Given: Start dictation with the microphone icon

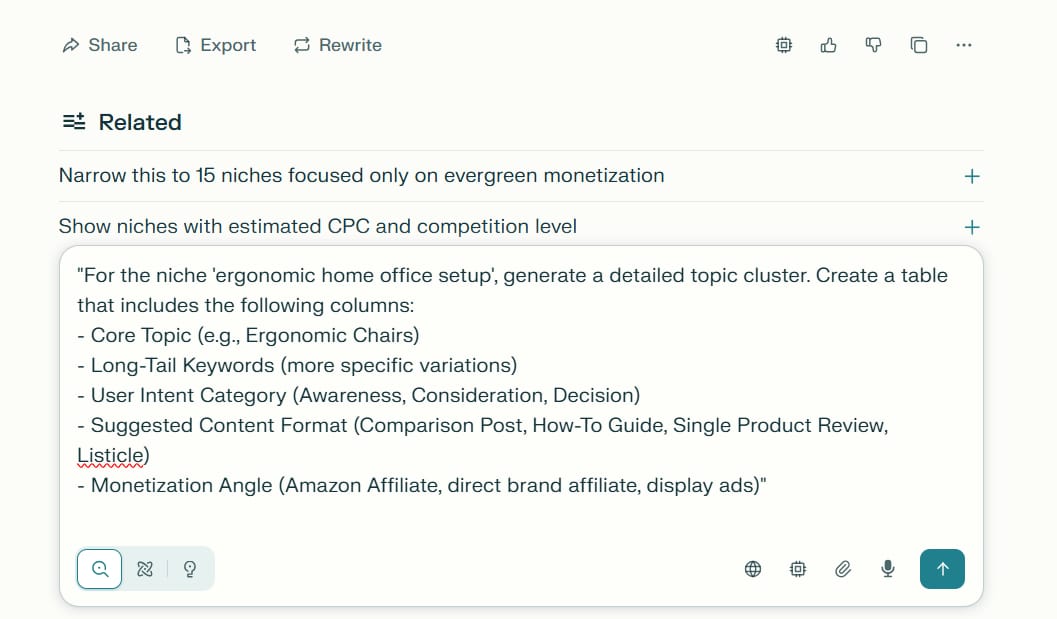Looking at the screenshot, I should (x=887, y=569).
